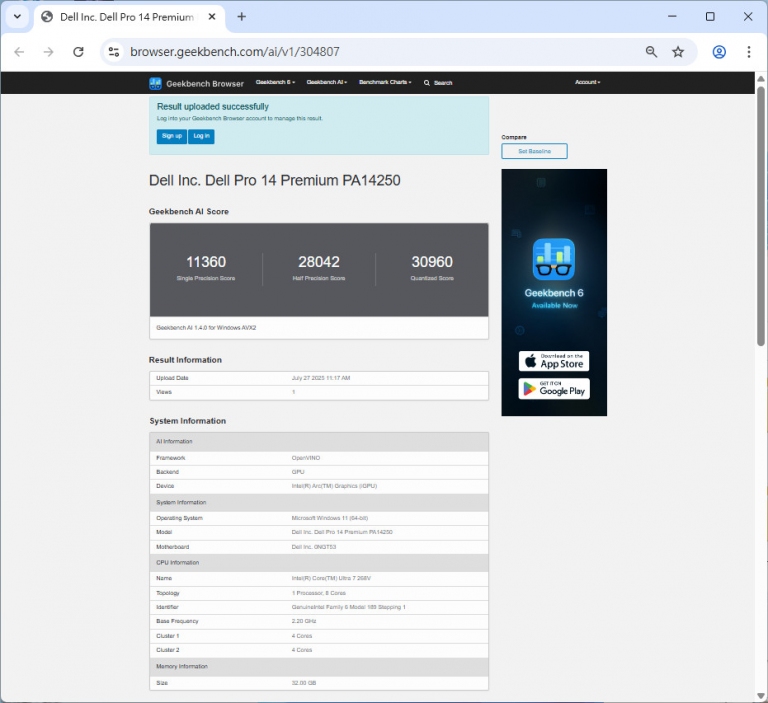Image resolution: width=768 pixels, height=703 pixels.
Task: Click the Topology value 1 Processor, 8 Cores
Action: (319, 593)
